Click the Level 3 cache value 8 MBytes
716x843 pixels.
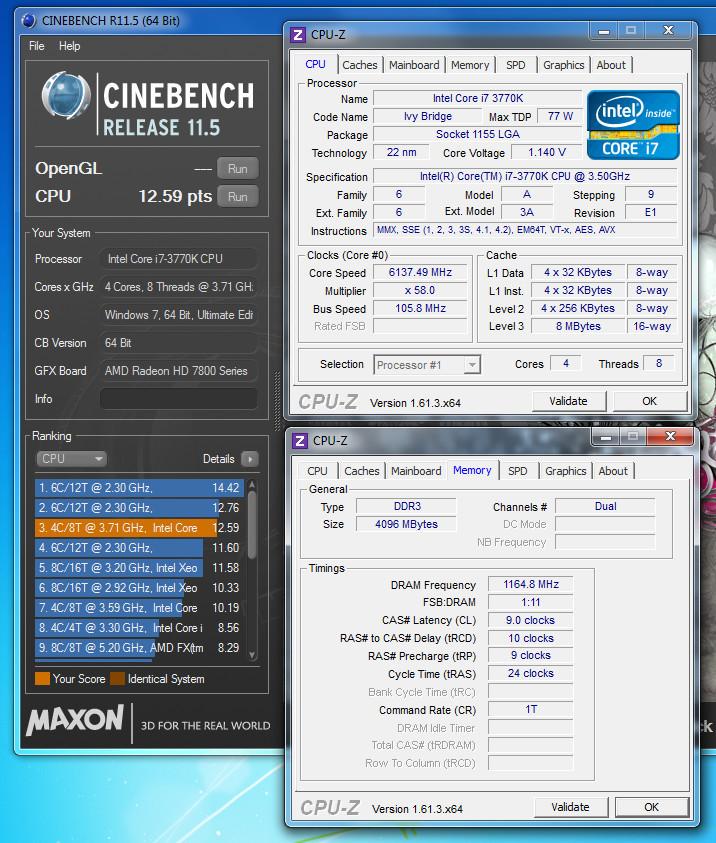click(578, 326)
